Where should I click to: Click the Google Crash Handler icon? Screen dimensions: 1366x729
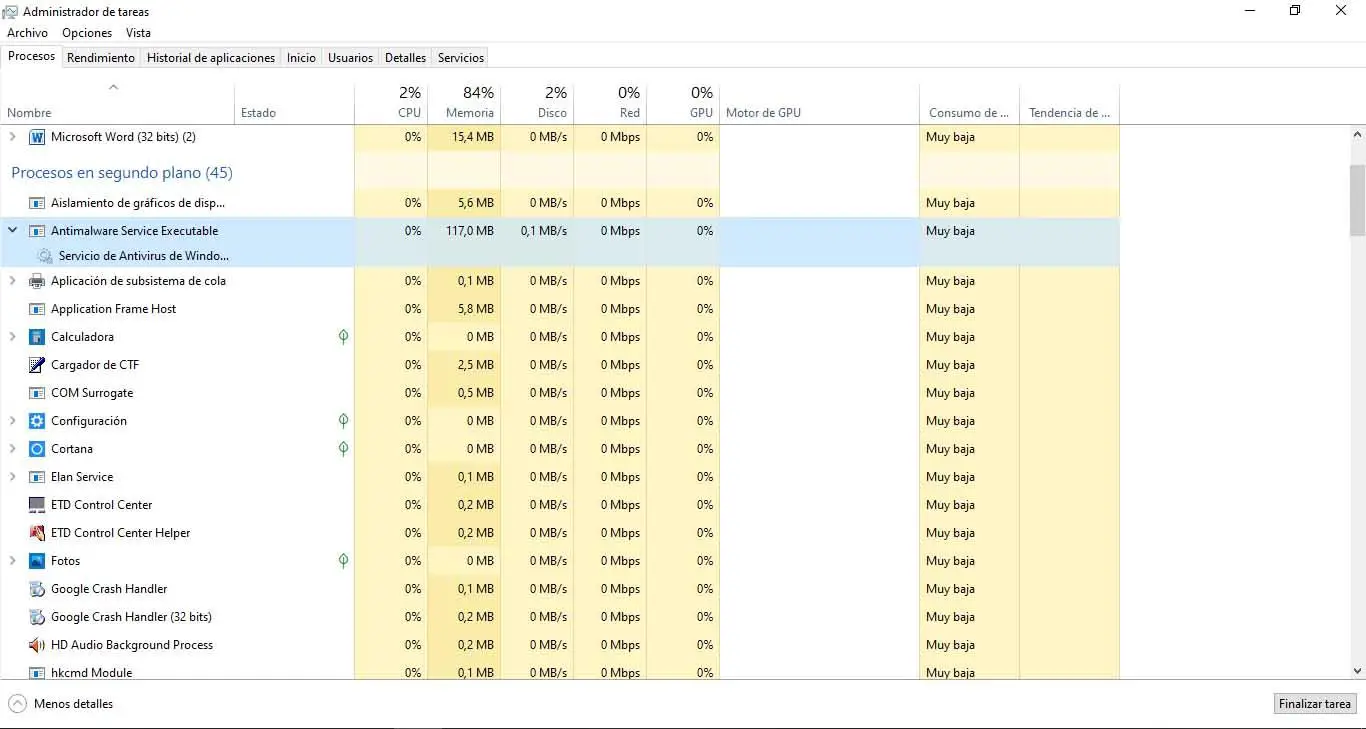point(37,589)
